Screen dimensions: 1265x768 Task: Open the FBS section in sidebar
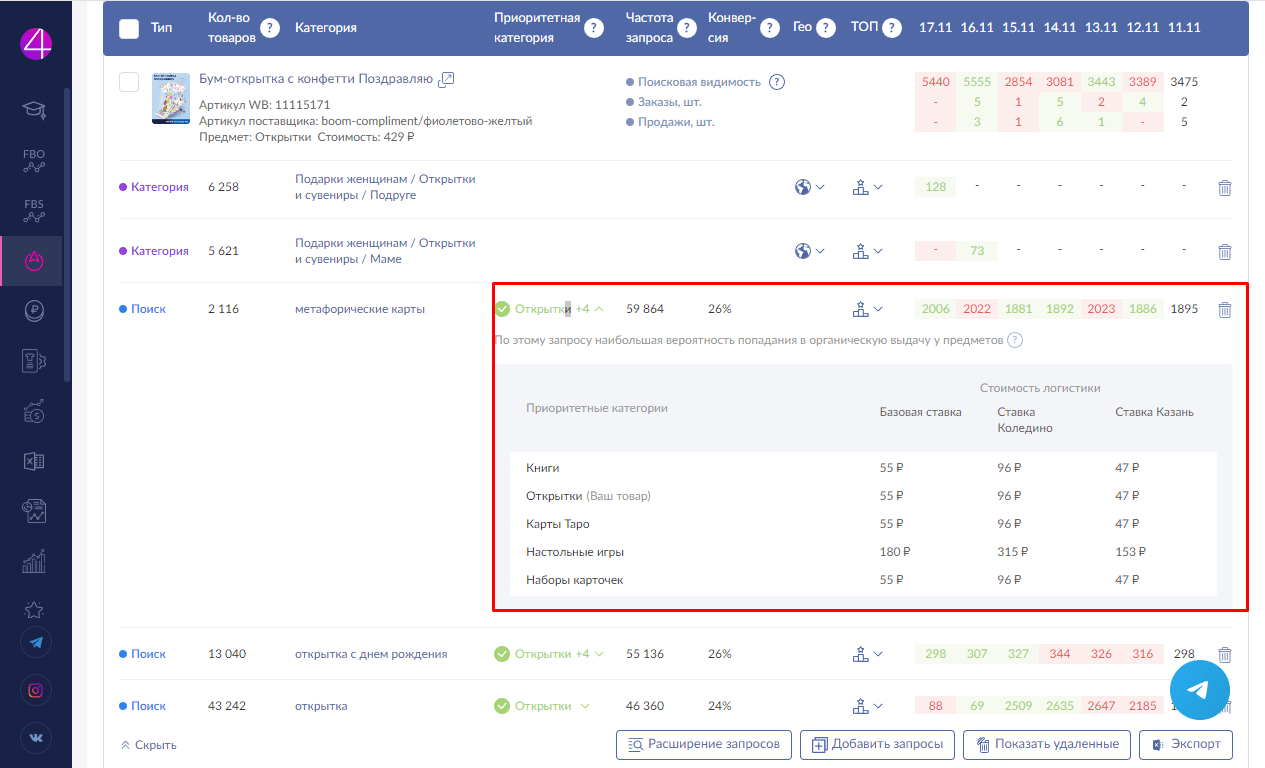click(x=34, y=210)
